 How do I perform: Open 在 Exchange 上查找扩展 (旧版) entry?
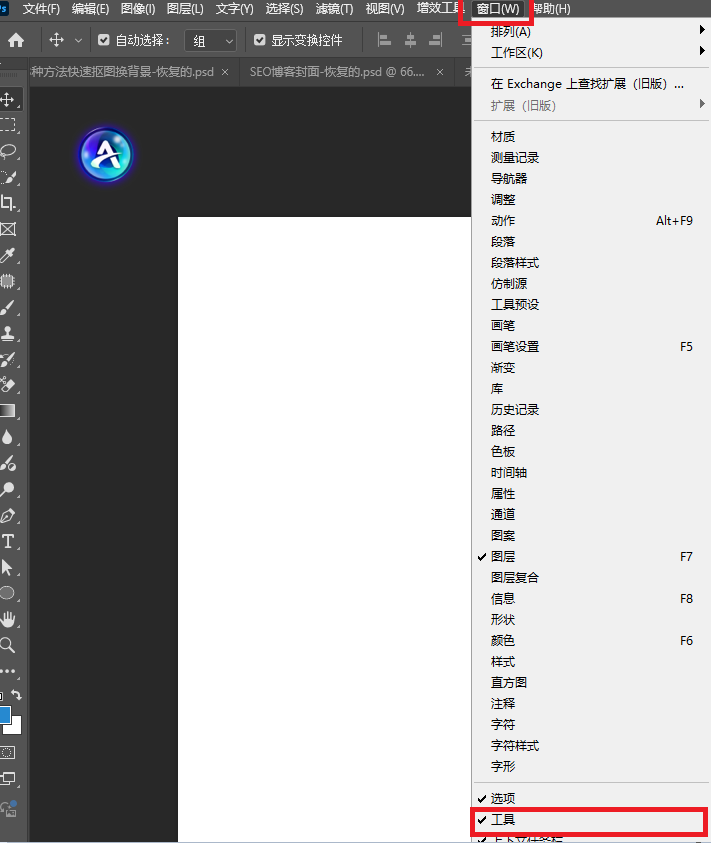(x=585, y=84)
